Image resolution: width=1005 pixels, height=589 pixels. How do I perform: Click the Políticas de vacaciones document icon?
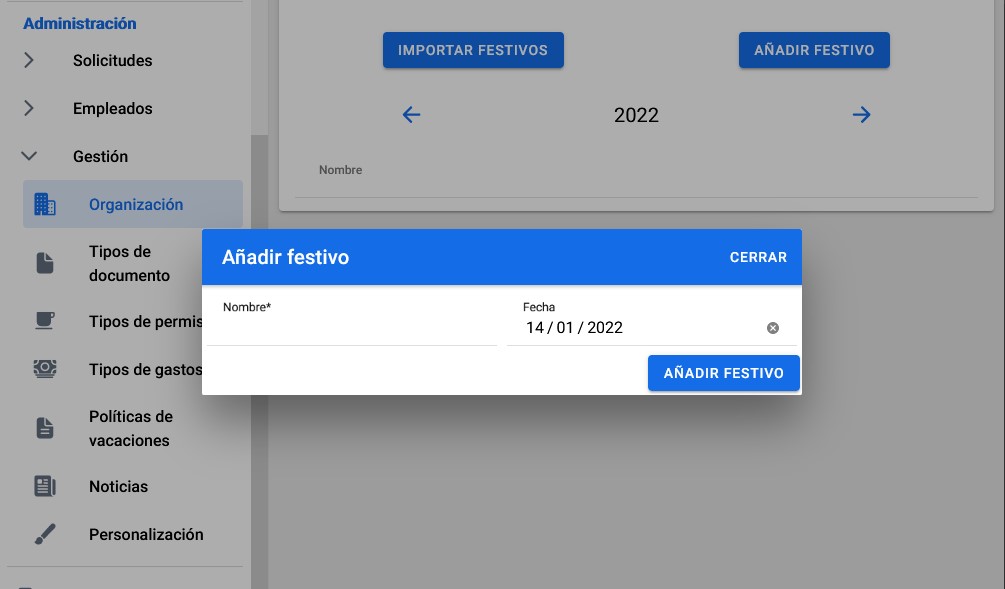coord(45,428)
